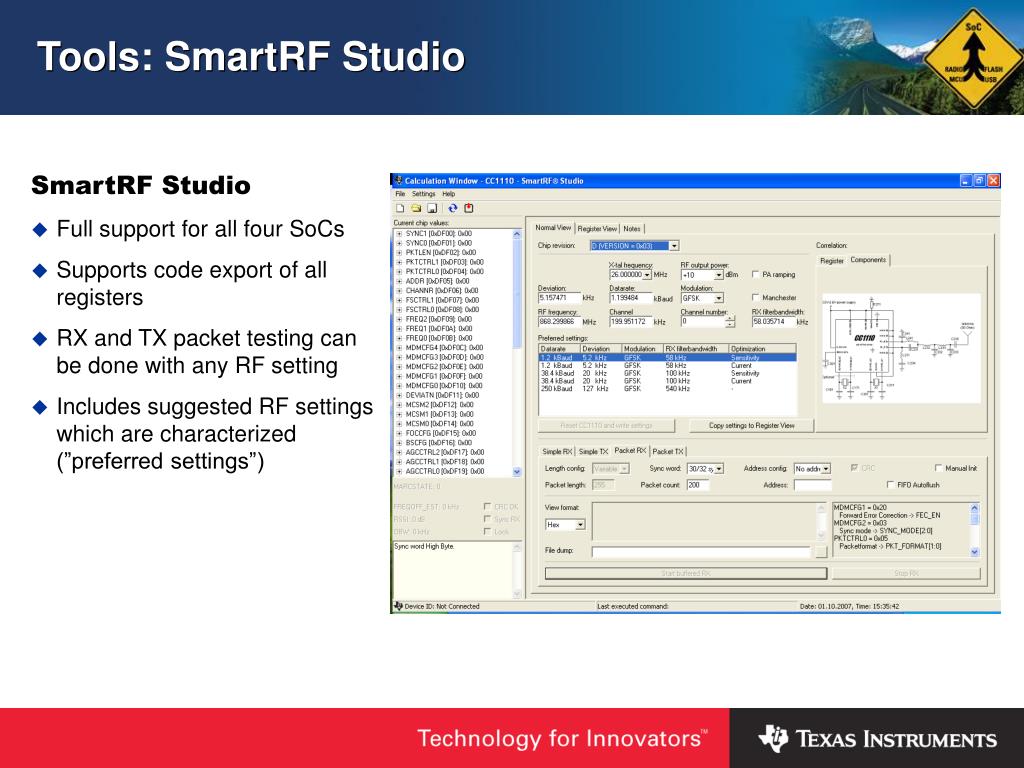The image size is (1024, 768).
Task: Switch to the Notes tab
Action: click(632, 229)
